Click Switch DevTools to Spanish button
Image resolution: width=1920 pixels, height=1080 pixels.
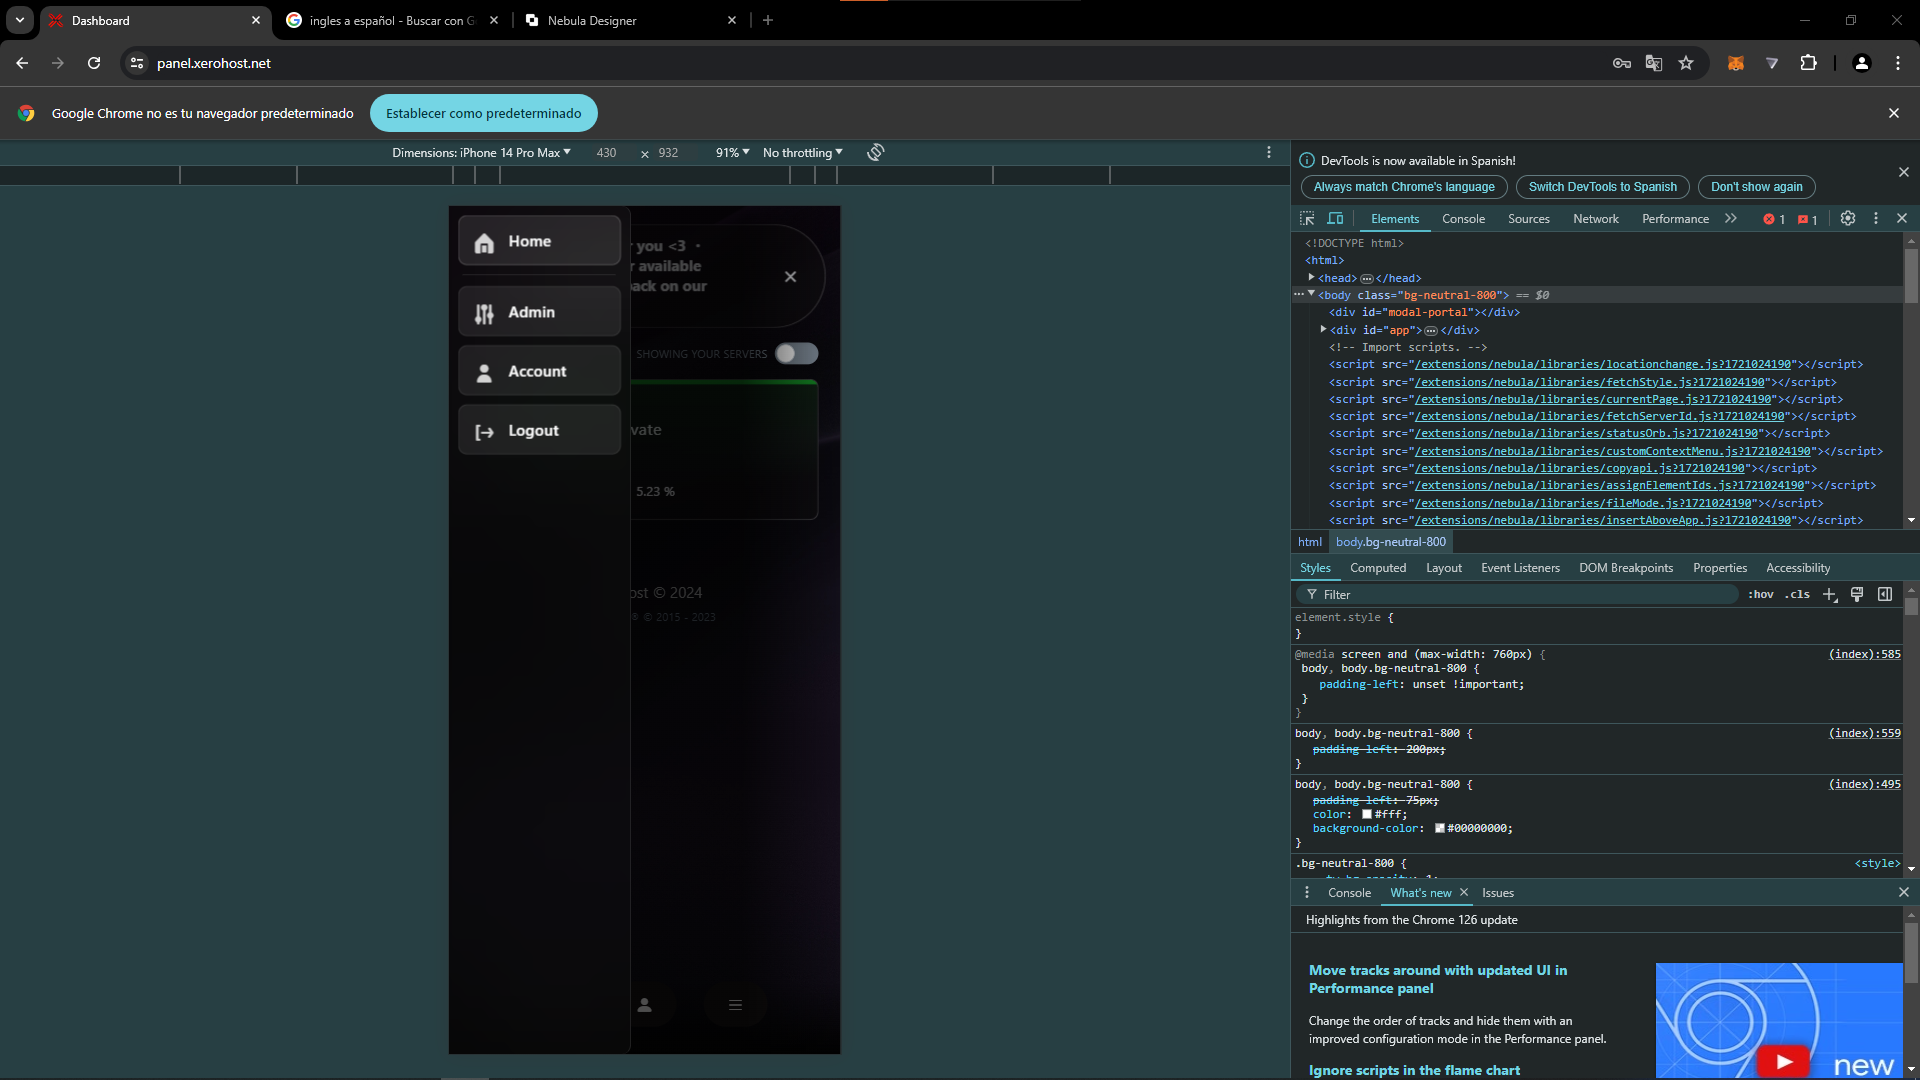[x=1603, y=187]
